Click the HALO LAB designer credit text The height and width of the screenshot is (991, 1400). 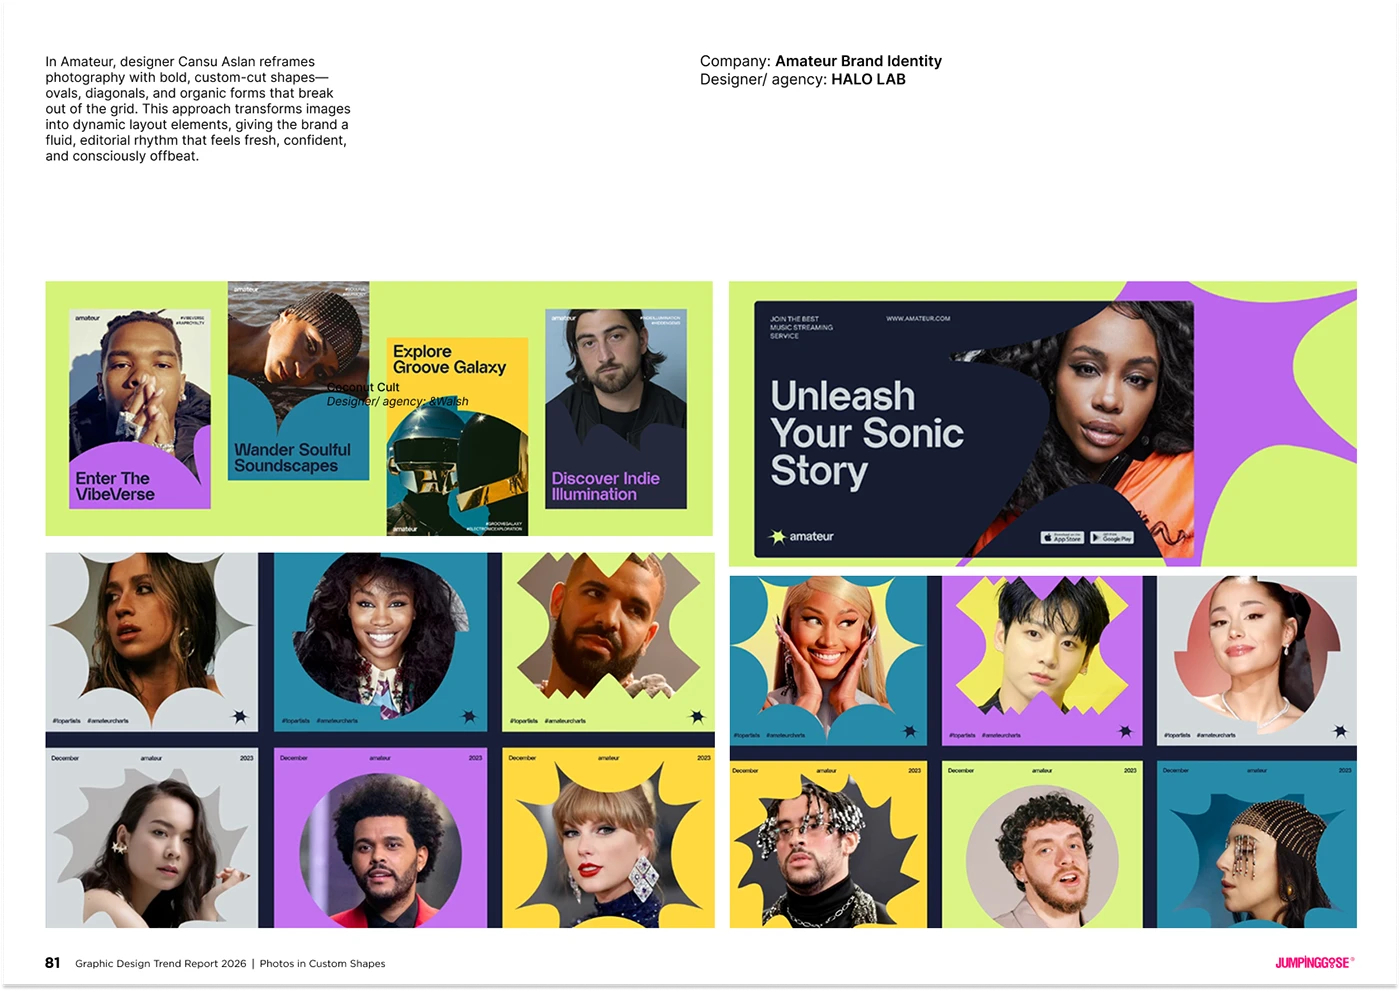(867, 79)
